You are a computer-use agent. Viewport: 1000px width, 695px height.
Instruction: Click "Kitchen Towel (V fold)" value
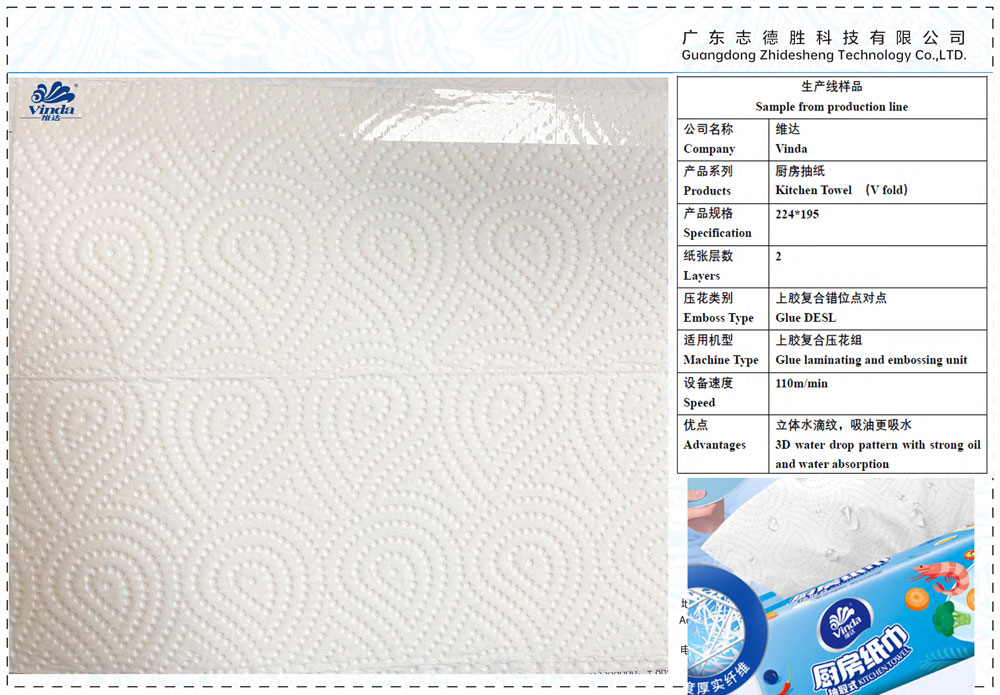pyautogui.click(x=841, y=190)
